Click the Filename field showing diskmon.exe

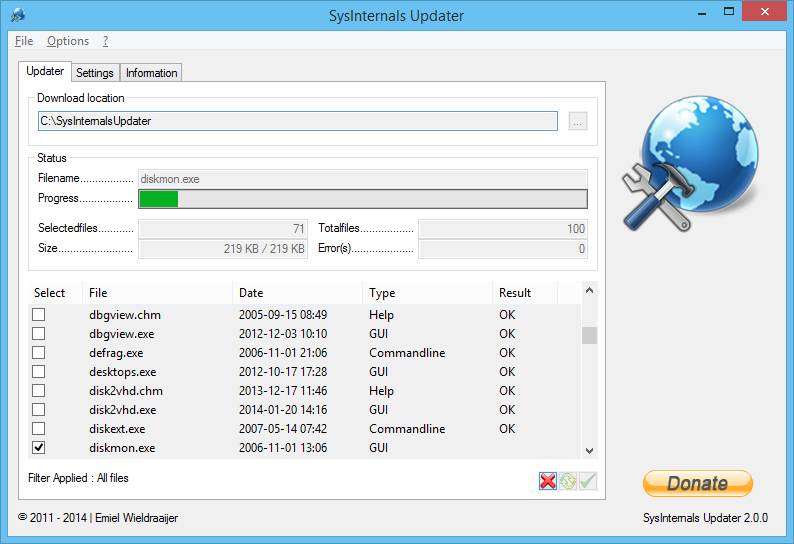[363, 179]
